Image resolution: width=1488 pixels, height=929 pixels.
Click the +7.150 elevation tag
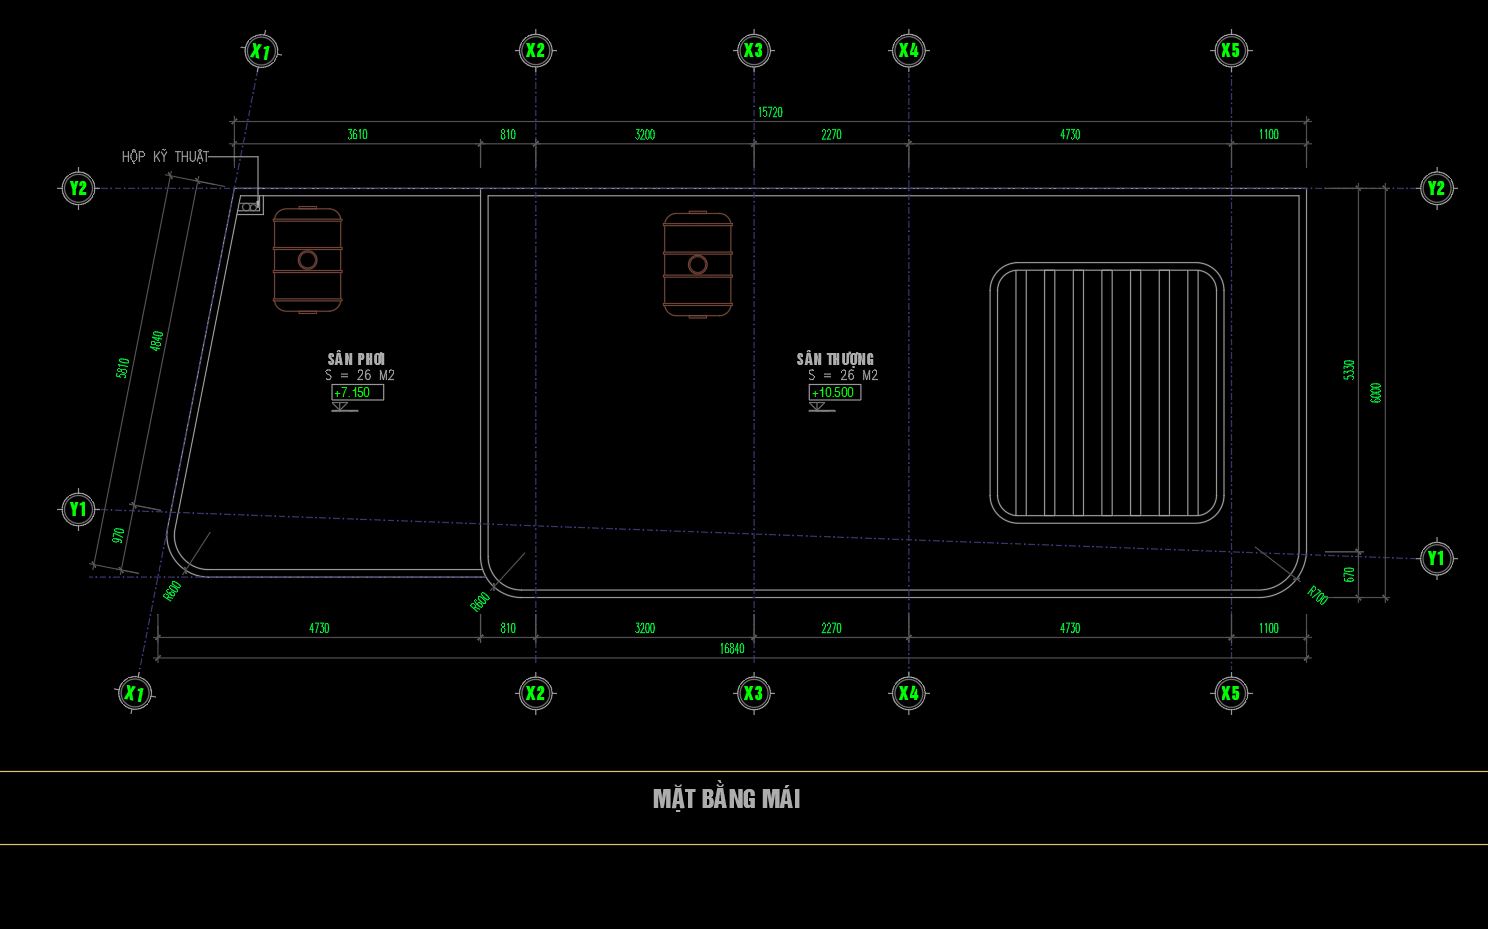tap(358, 392)
